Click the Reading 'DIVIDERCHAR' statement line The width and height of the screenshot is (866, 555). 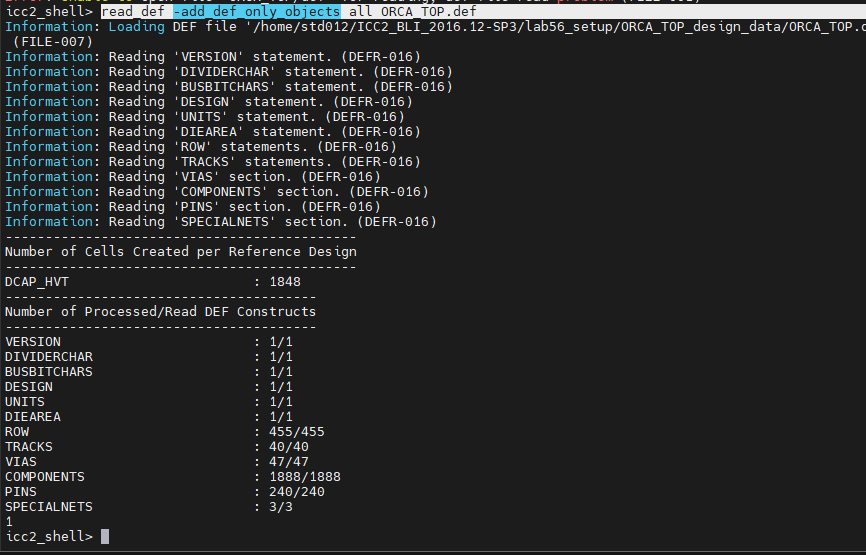click(229, 71)
